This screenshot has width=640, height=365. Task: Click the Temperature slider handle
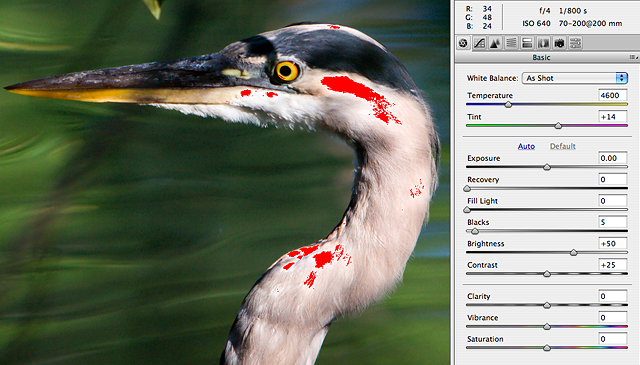point(508,105)
